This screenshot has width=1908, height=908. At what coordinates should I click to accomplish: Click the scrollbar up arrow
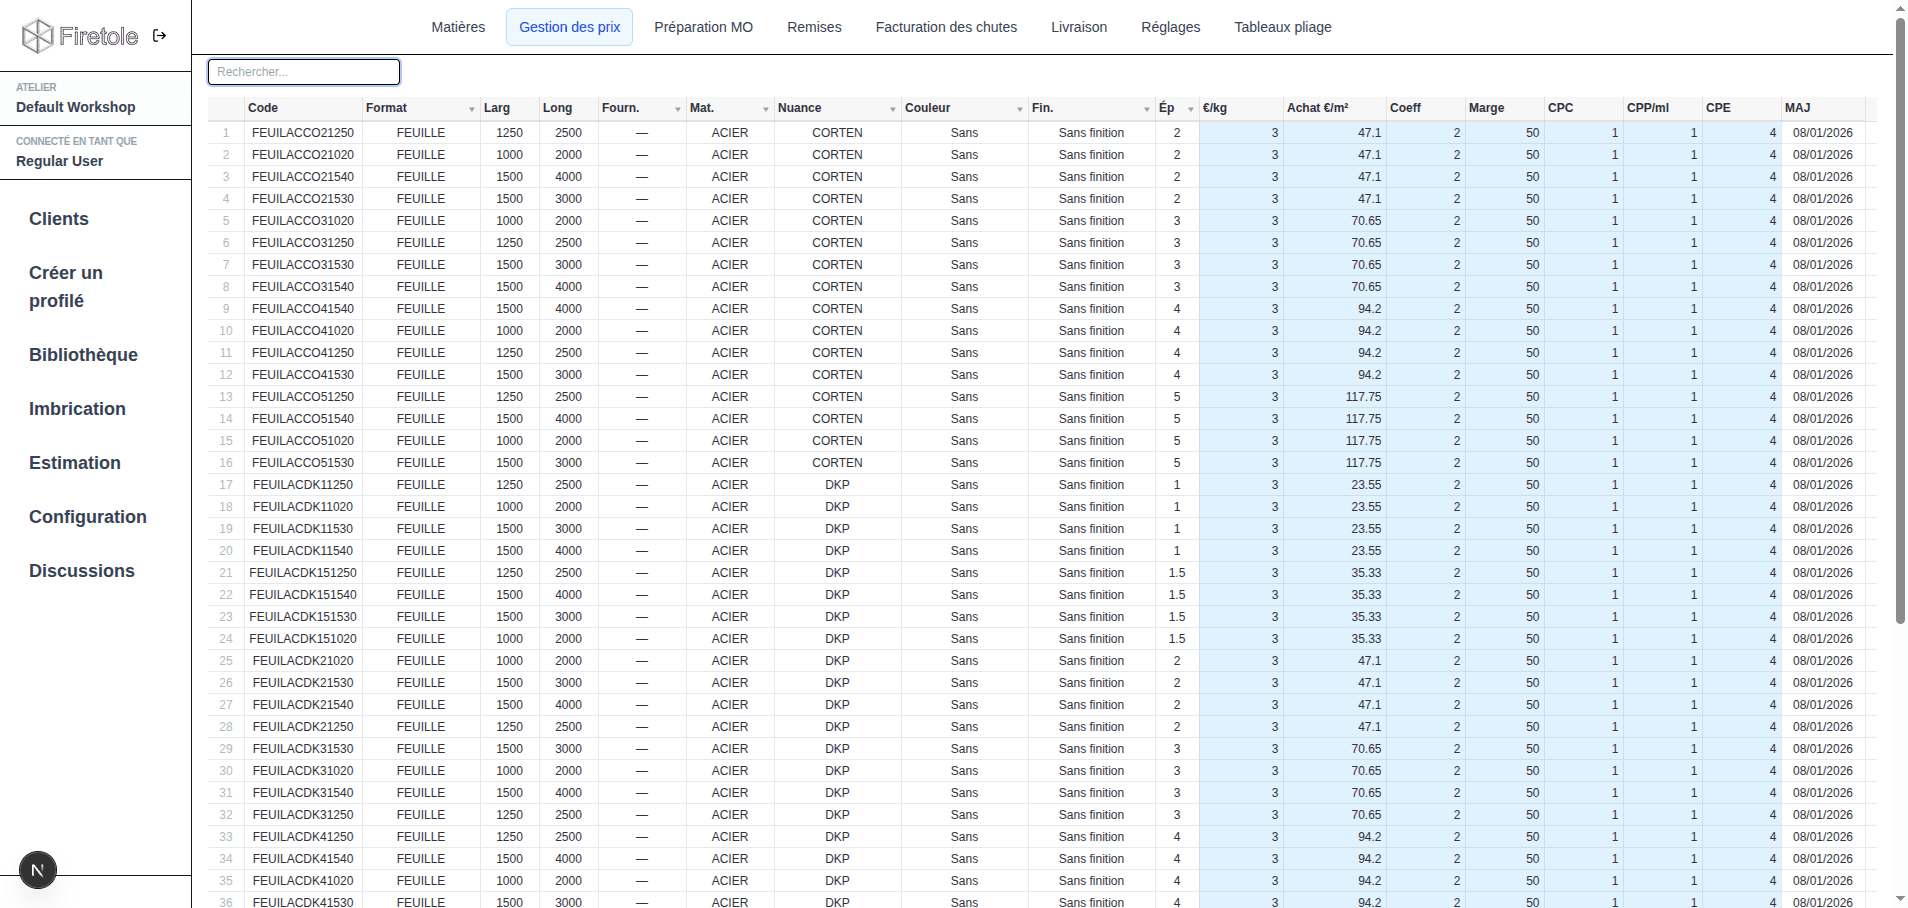click(1900, 8)
